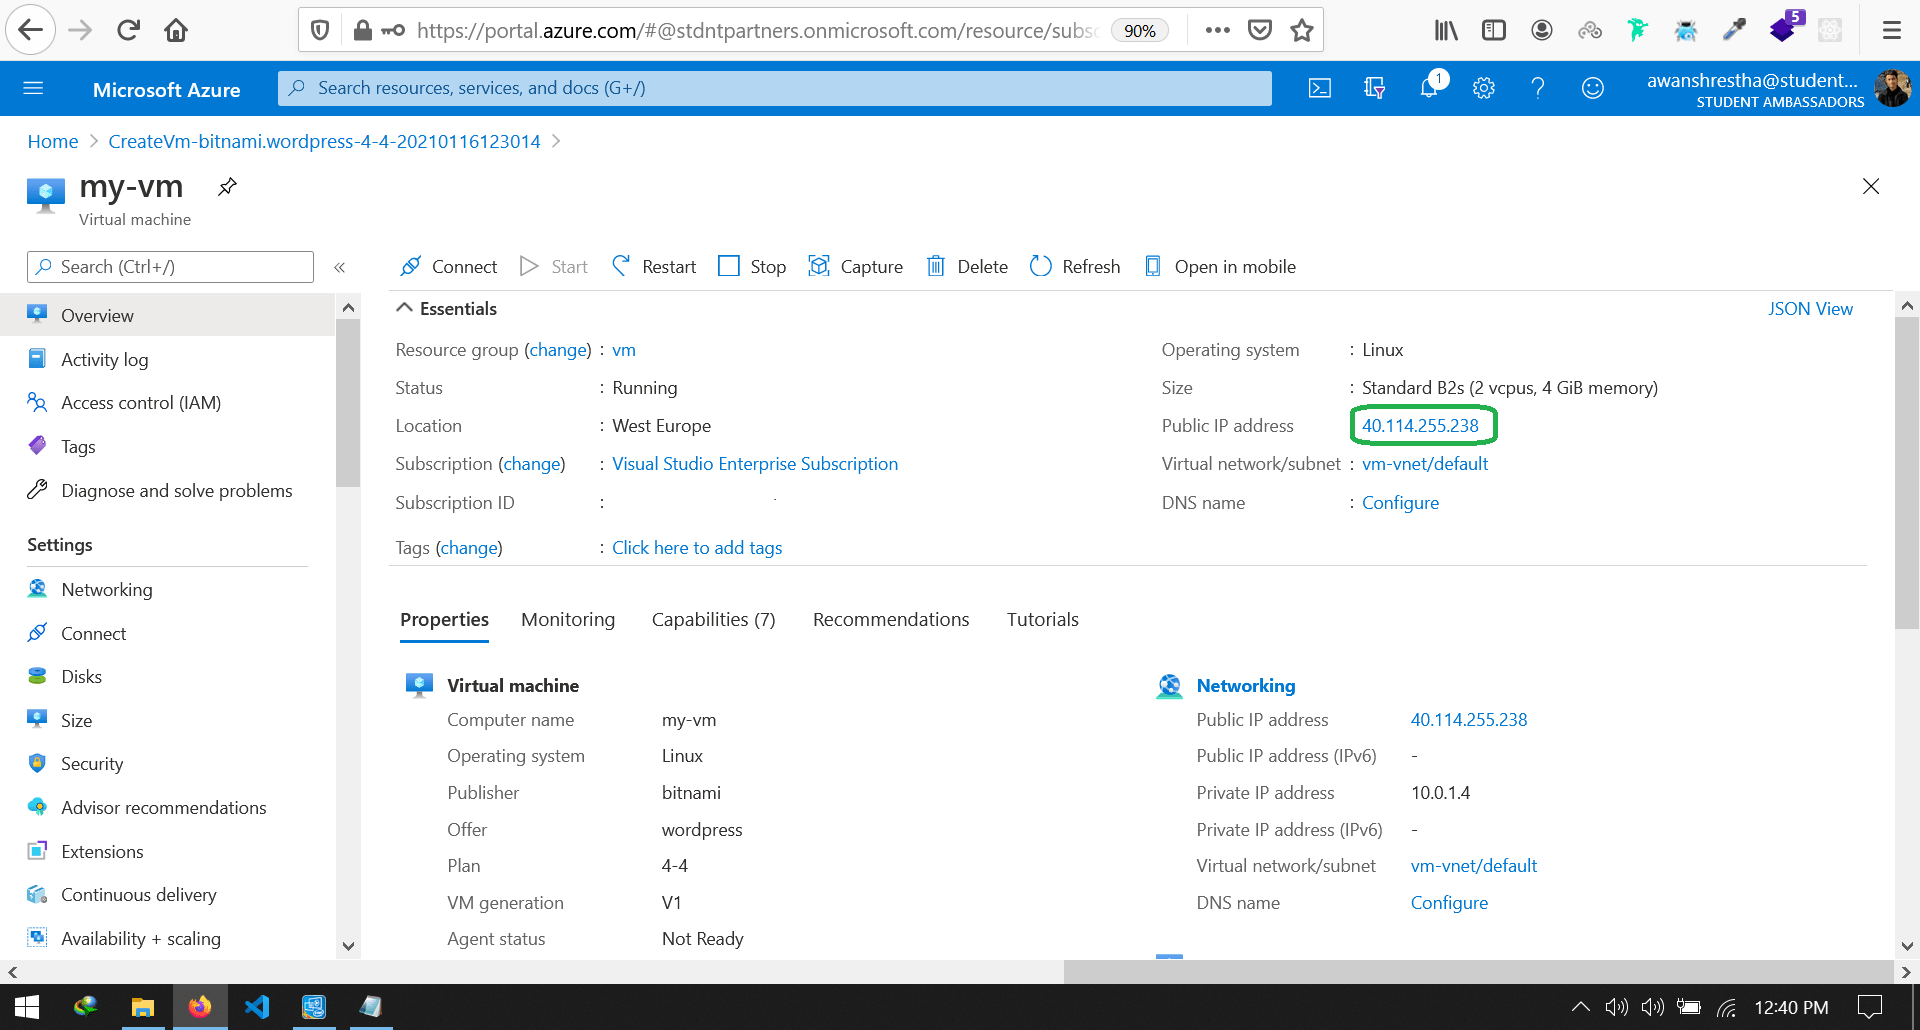Restart the virtual machine
The image size is (1920, 1030).
(x=653, y=266)
